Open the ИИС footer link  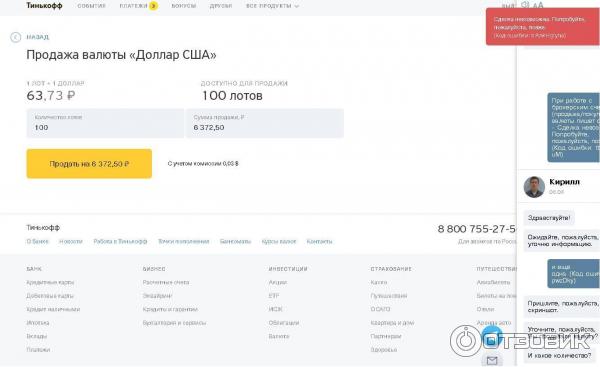click(276, 309)
